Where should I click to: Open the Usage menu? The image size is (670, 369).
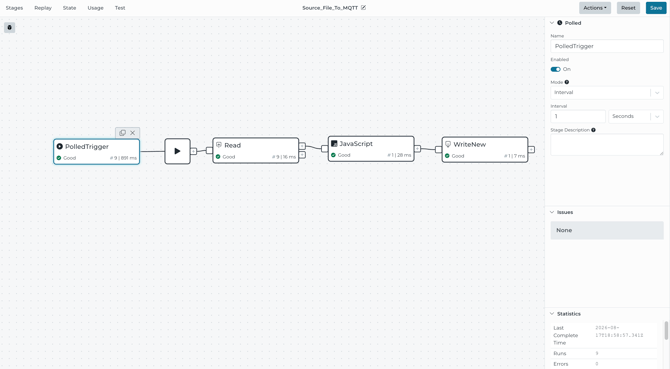click(x=96, y=8)
